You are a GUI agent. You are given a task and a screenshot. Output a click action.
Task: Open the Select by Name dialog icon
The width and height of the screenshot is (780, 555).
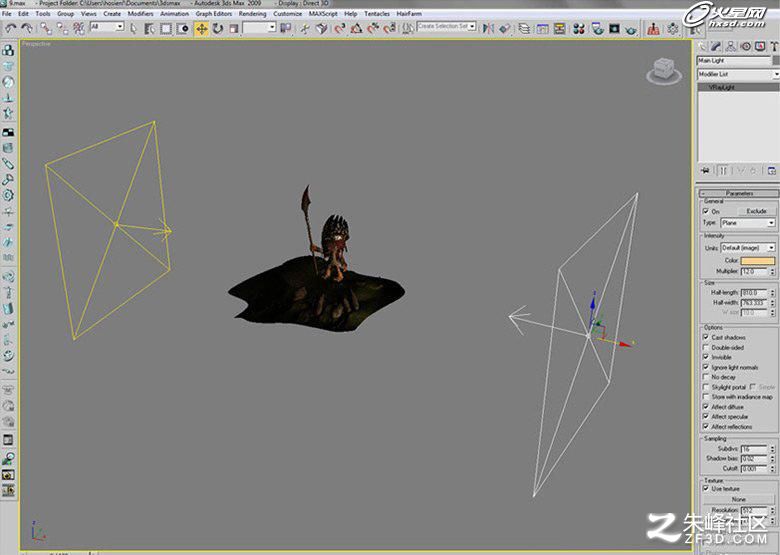point(150,28)
